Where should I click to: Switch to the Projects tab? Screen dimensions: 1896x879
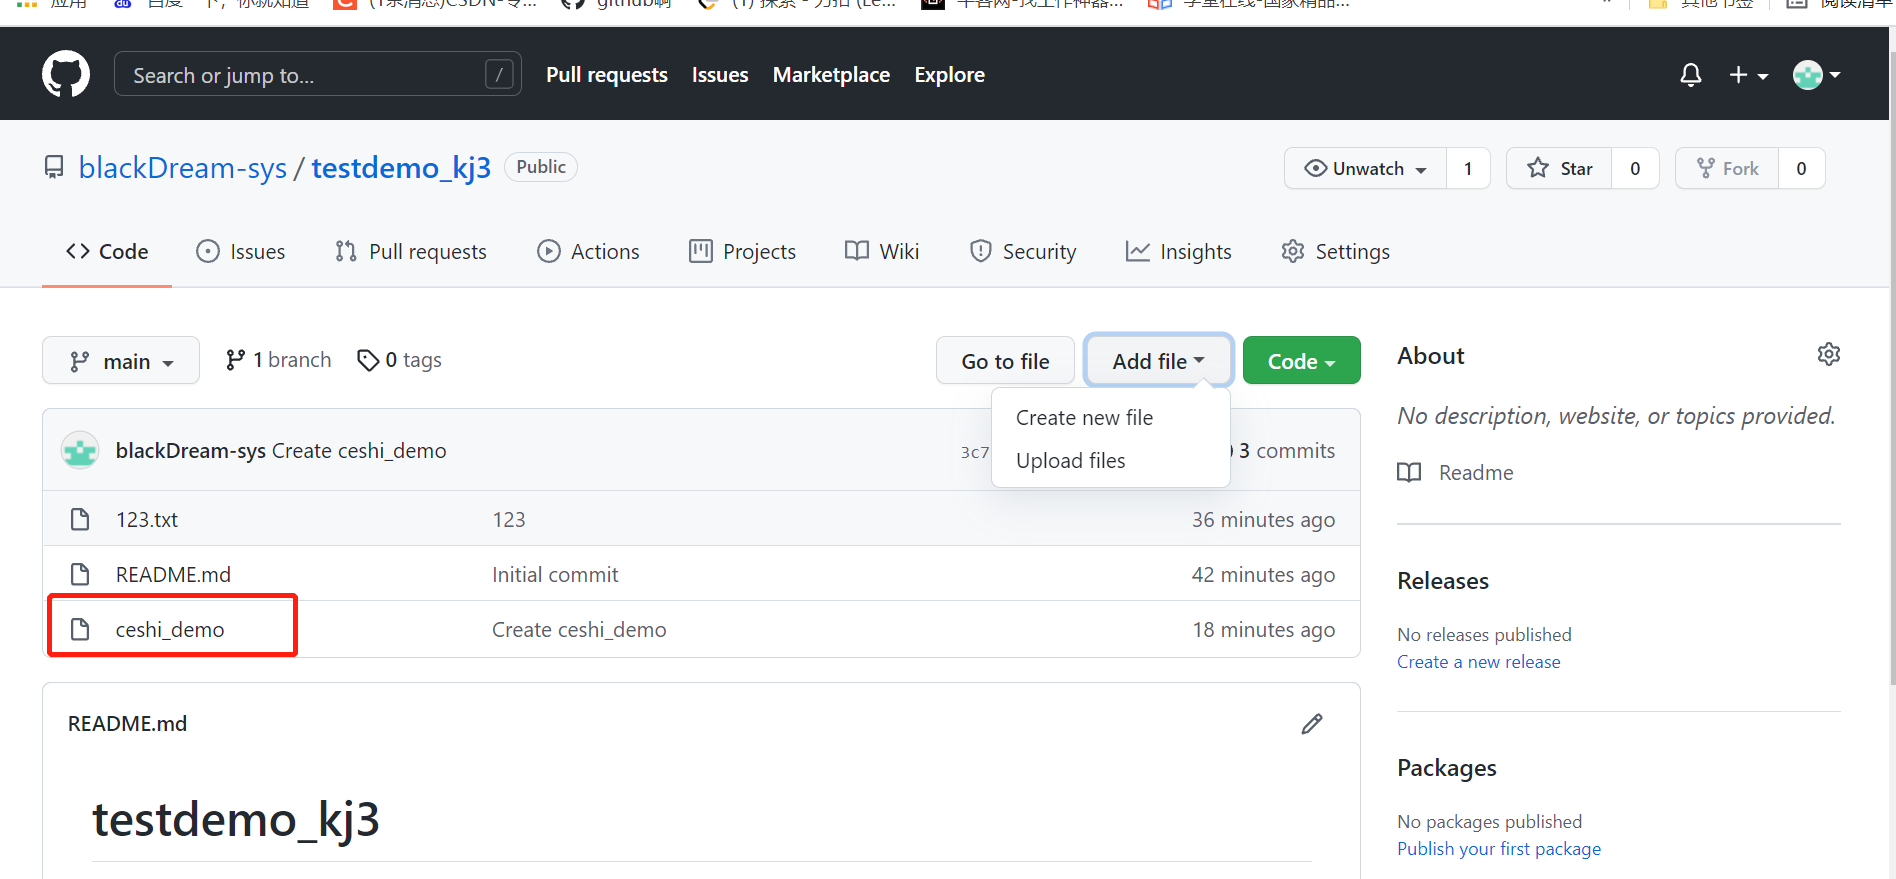tap(742, 252)
